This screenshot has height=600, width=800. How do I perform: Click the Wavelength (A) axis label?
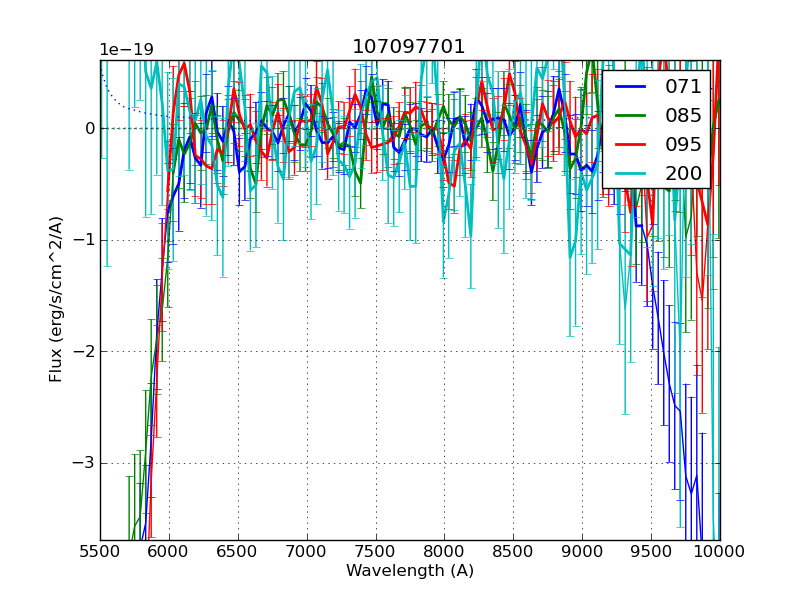(x=410, y=571)
